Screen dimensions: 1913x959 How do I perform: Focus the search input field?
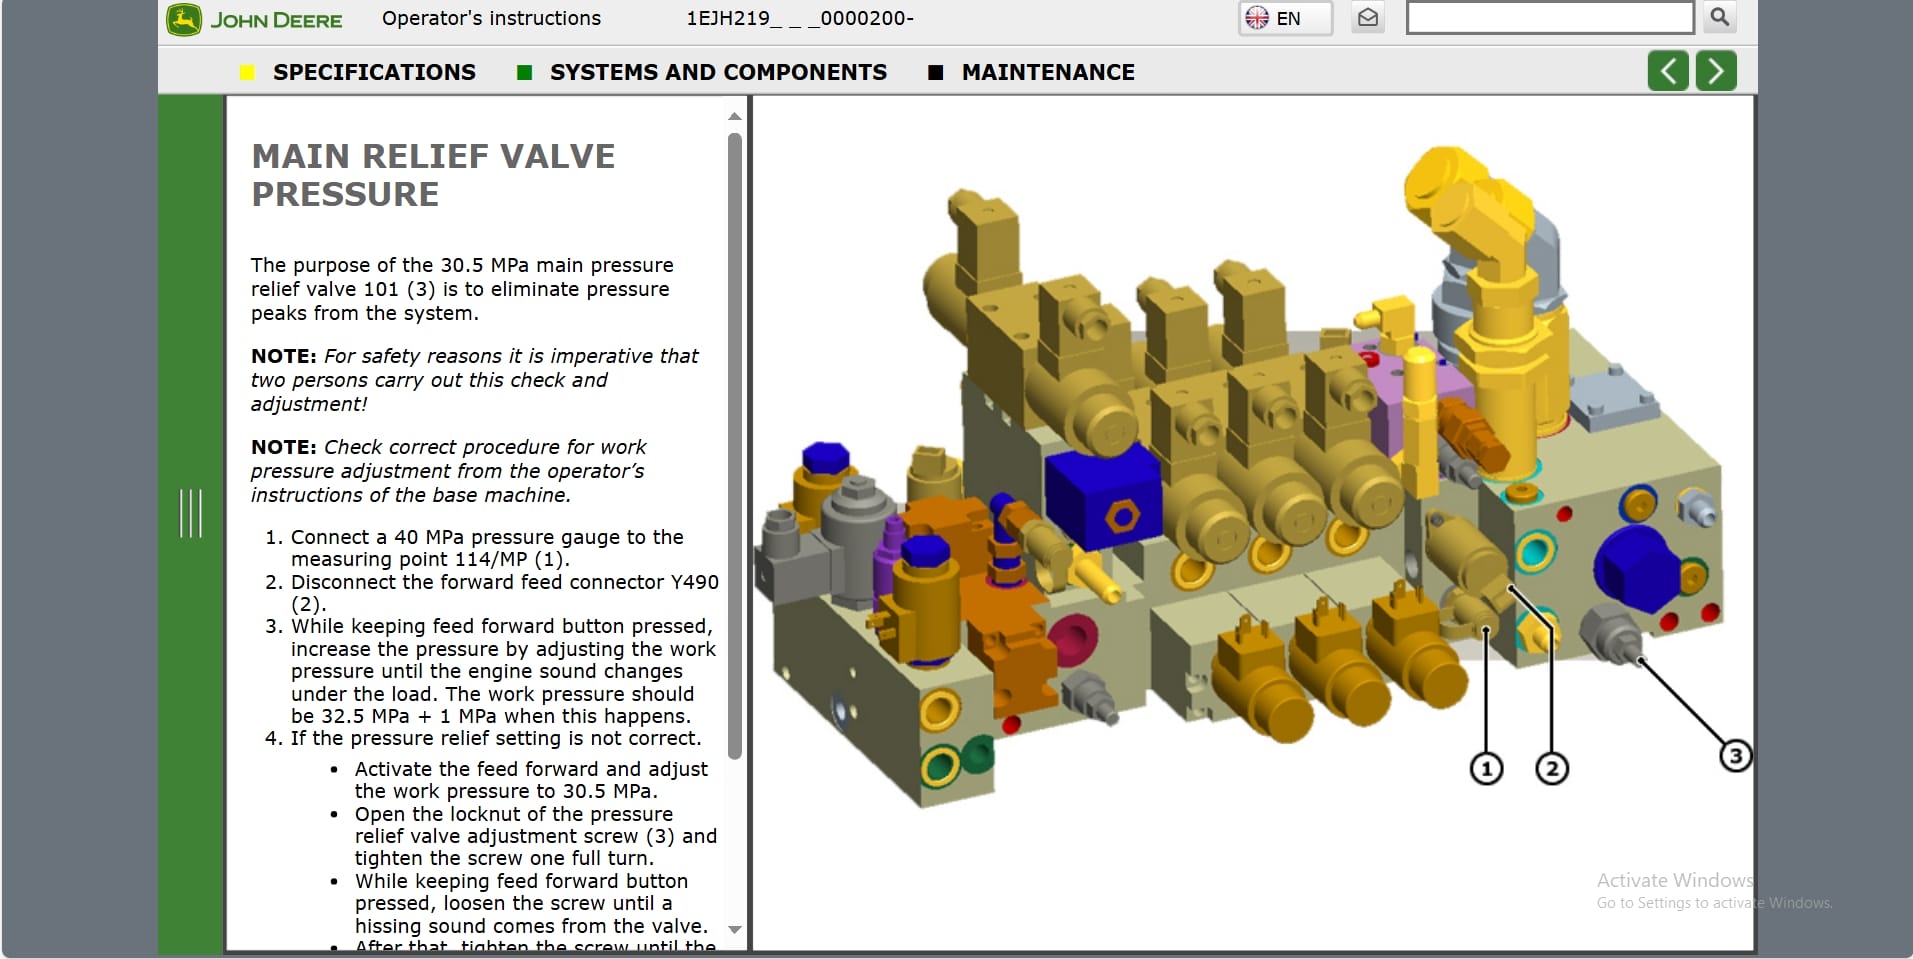click(1549, 18)
